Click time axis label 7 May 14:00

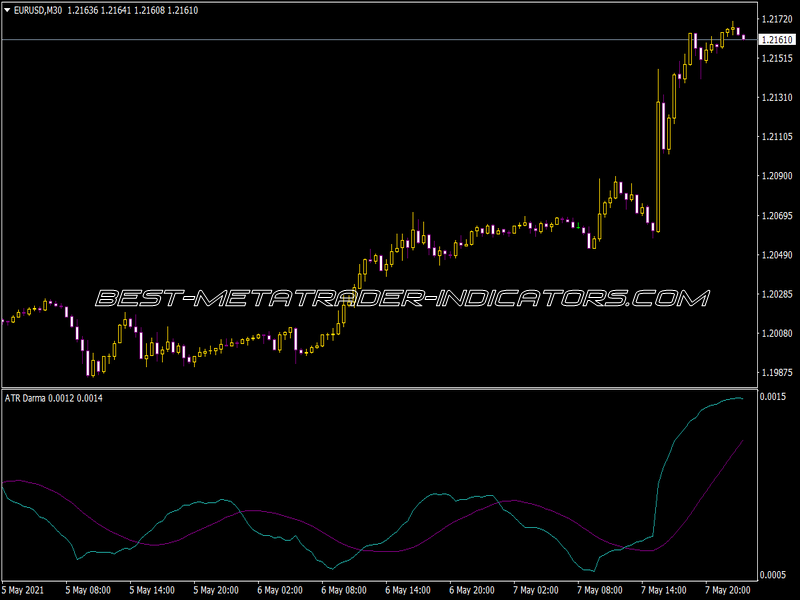(x=664, y=590)
